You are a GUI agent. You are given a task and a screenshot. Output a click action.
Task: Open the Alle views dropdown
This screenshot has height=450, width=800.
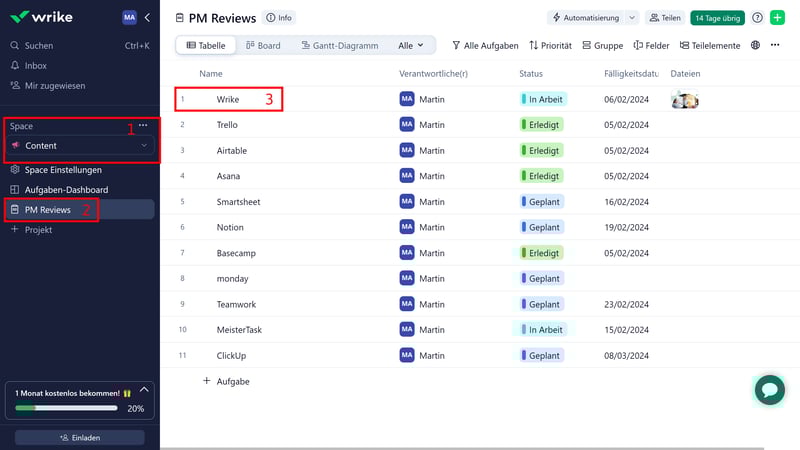[410, 46]
